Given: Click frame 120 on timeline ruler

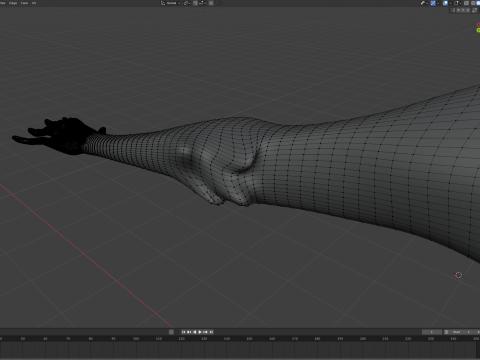Looking at the screenshot, I should (181, 339).
